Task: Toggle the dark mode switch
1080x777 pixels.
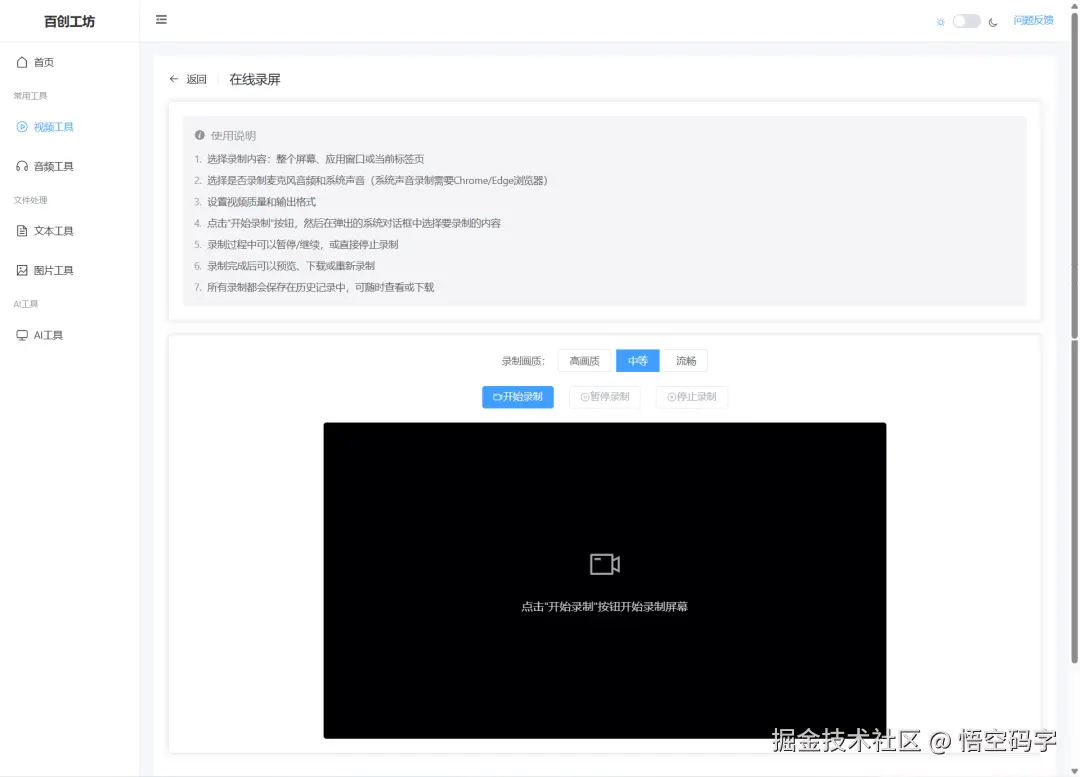Action: coord(964,19)
